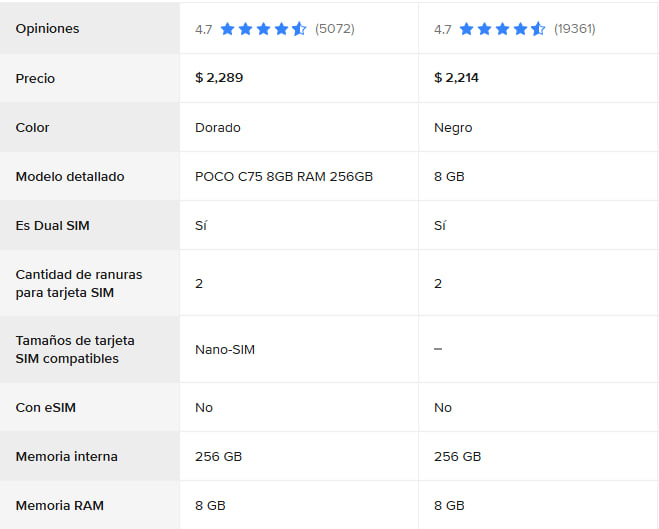Image resolution: width=659 pixels, height=529 pixels.
Task: Click the 4.7 rating number in first column
Action: 203,29
